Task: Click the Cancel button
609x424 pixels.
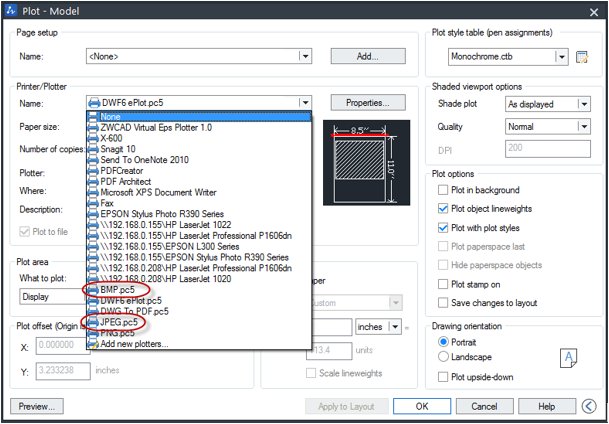Action: (x=484, y=407)
